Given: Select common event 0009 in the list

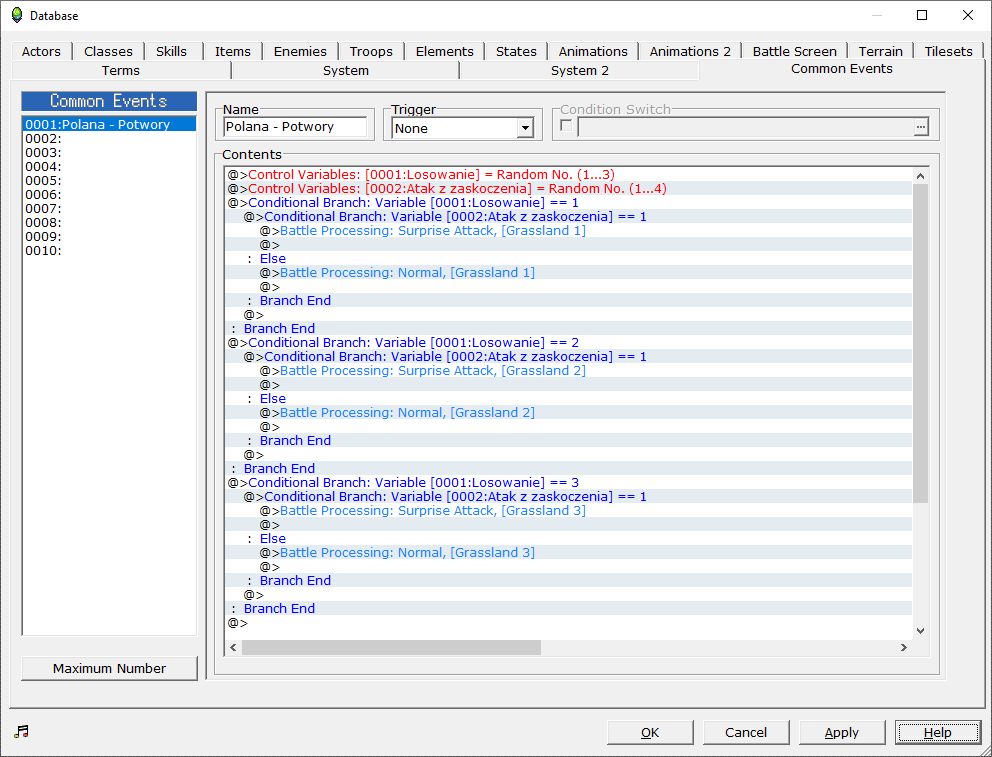Looking at the screenshot, I should click(109, 237).
